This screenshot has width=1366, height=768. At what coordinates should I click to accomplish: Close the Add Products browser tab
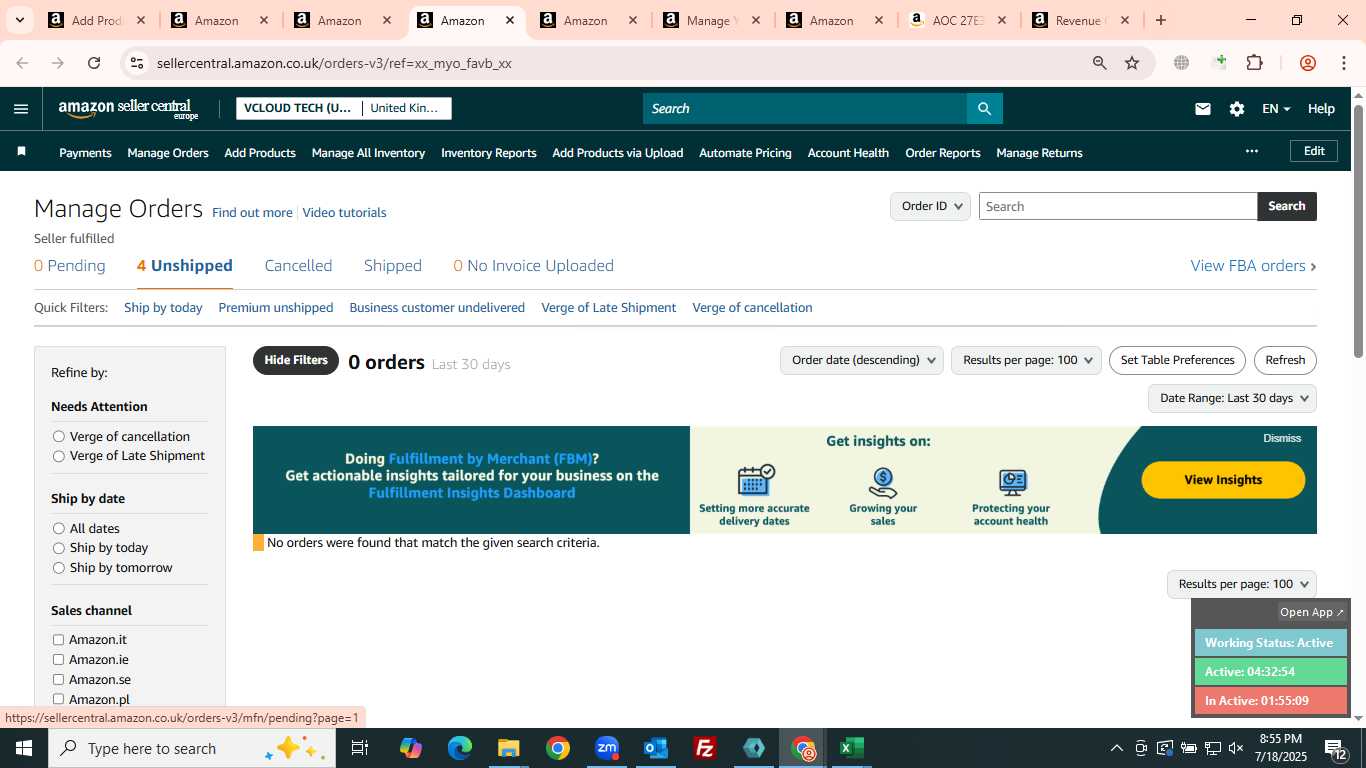click(141, 20)
